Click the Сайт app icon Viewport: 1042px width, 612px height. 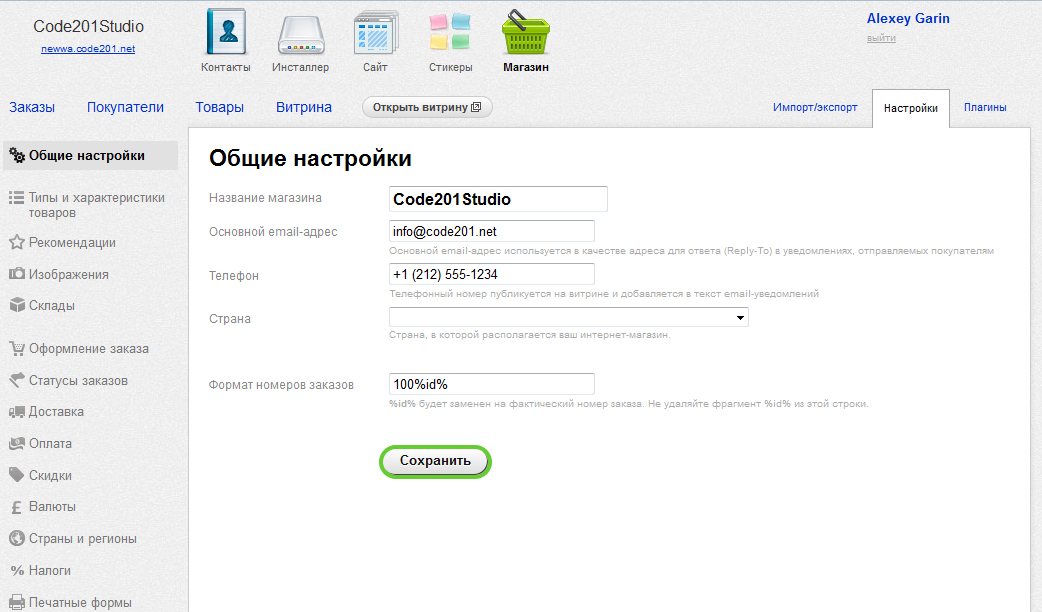375,35
